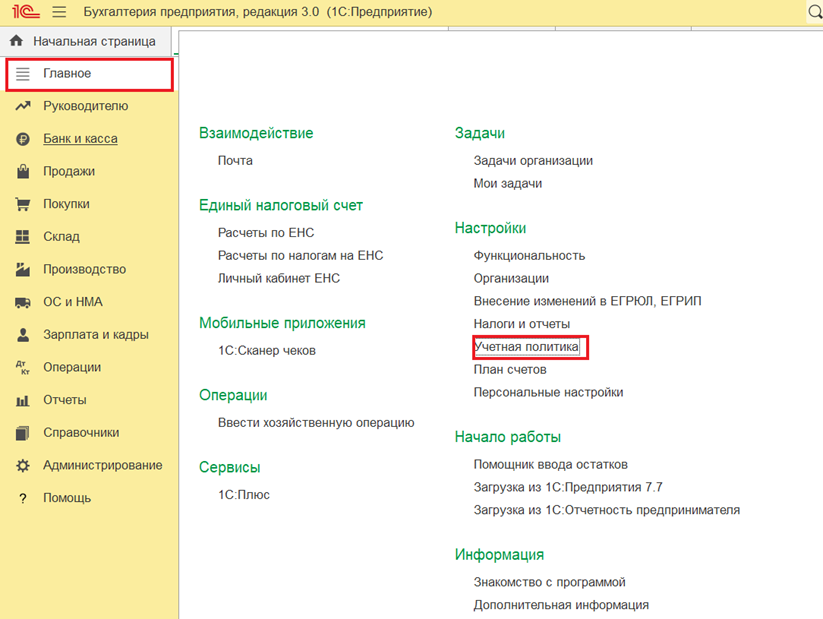Click the search magnifier icon
The height and width of the screenshot is (619, 823).
click(x=815, y=12)
